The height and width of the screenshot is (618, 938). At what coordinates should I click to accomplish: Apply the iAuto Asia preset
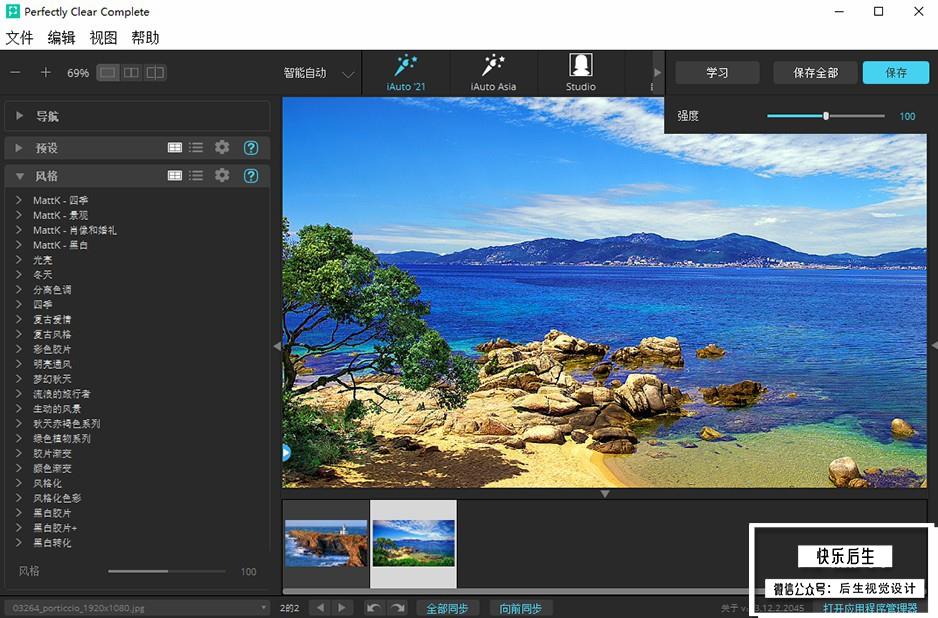point(494,72)
